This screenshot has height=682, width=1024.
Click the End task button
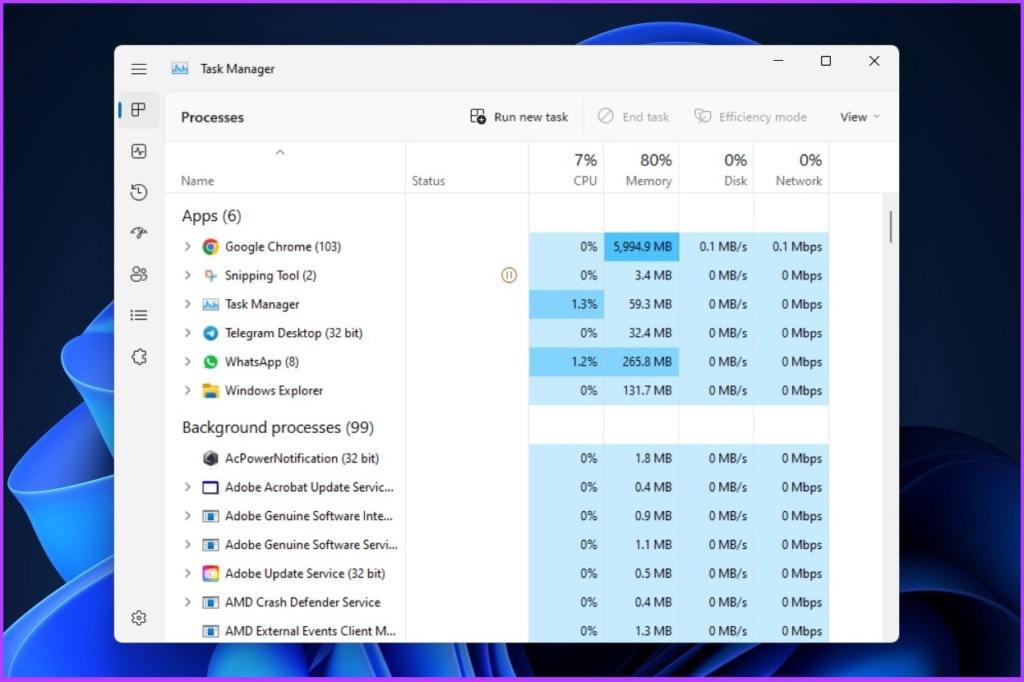pyautogui.click(x=633, y=117)
